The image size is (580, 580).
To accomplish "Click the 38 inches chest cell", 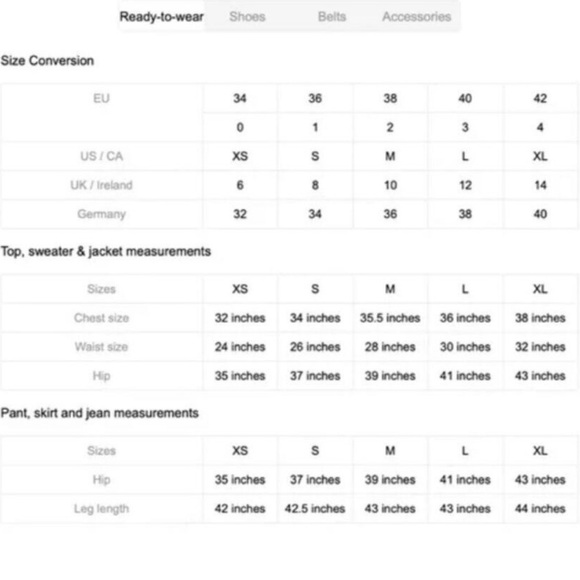I will coord(540,318).
